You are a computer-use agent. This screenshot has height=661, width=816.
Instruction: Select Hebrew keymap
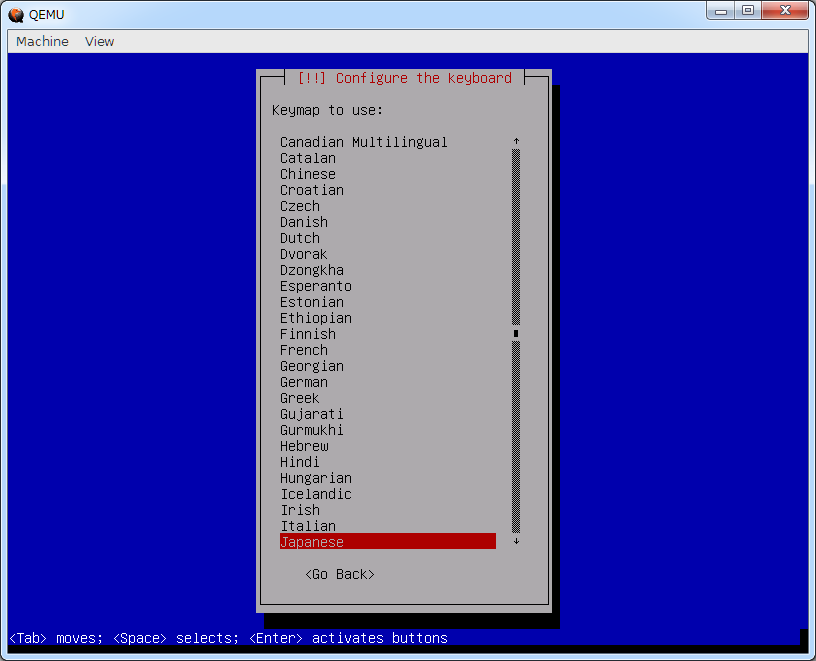coord(388,447)
